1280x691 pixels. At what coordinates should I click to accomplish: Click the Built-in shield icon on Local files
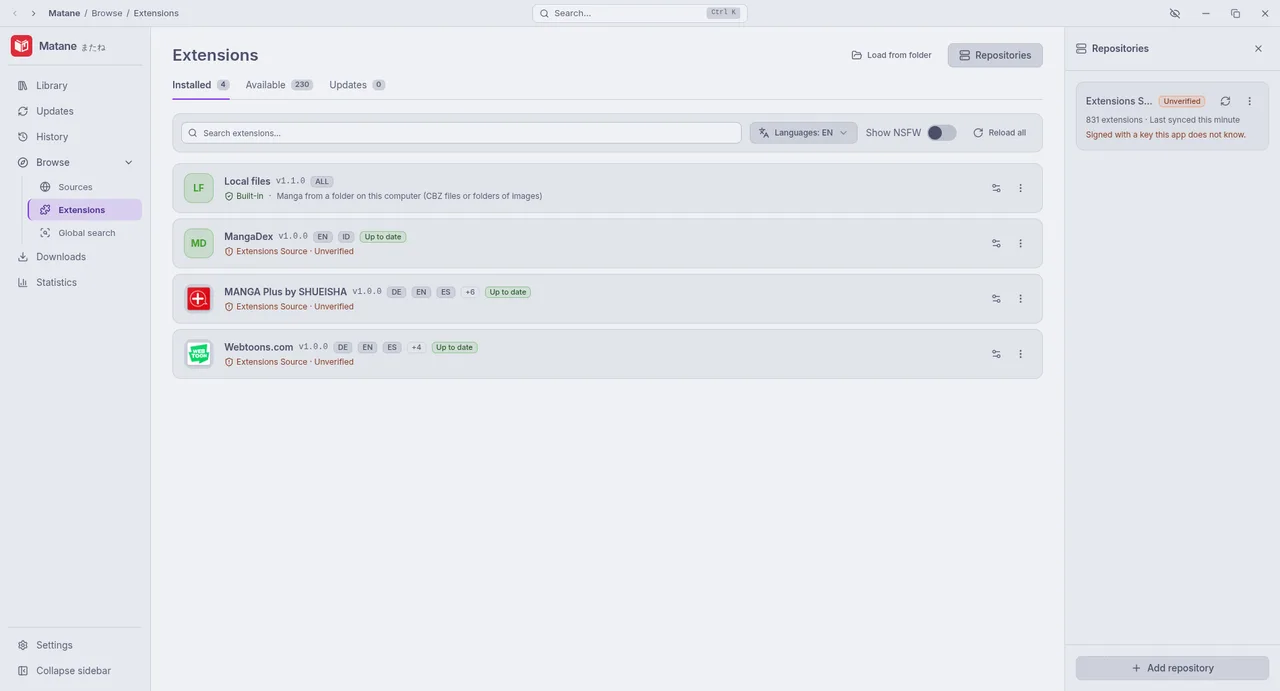pos(229,196)
